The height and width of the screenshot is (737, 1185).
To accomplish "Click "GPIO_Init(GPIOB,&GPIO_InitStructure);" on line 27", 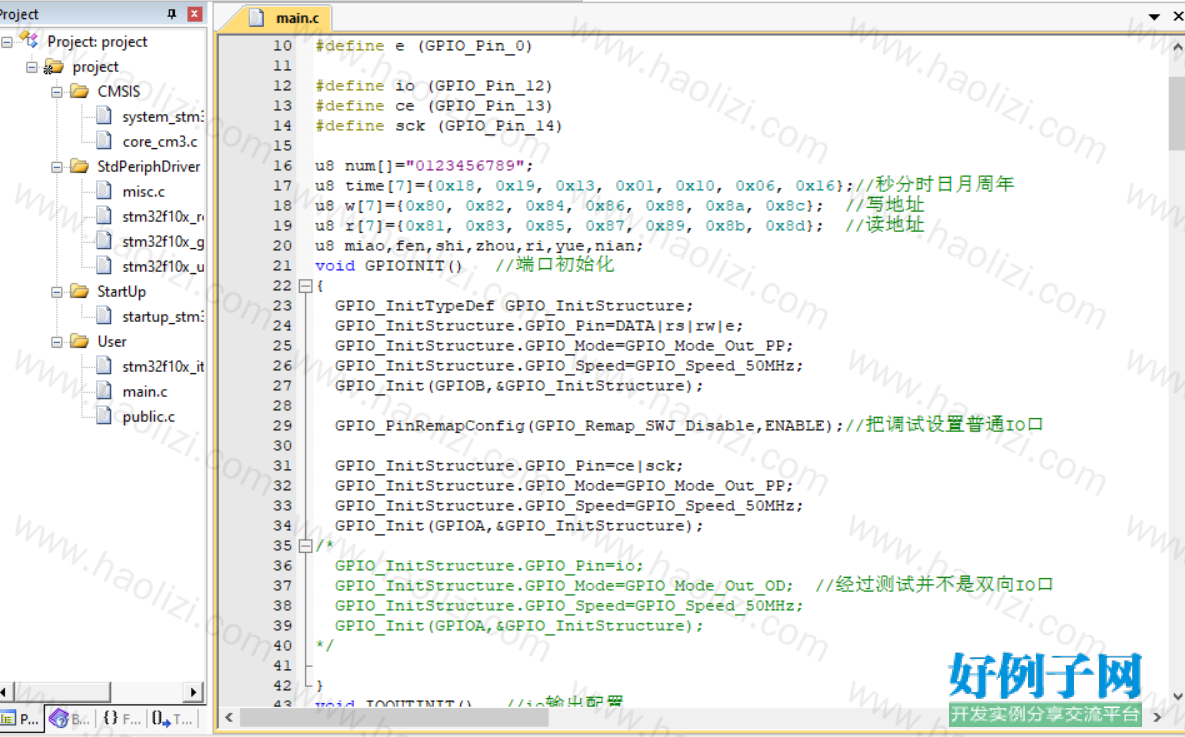I will tap(518, 386).
